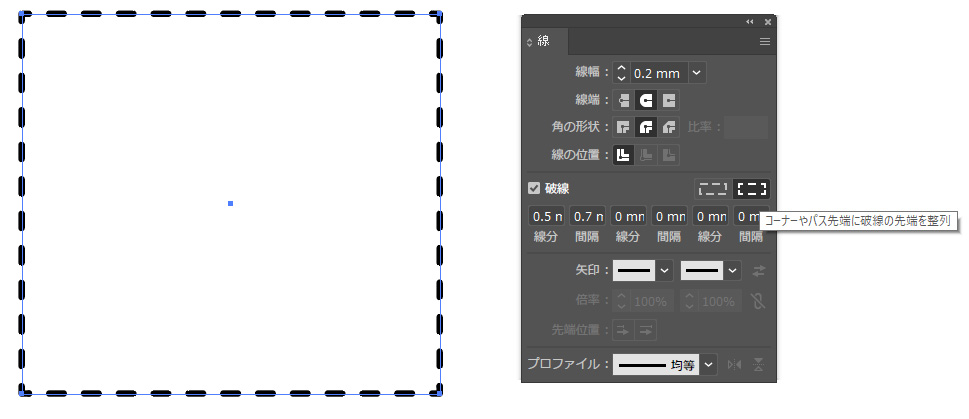The height and width of the screenshot is (419, 969).
Task: Preserve exact dash and gap lengths icon
Action: point(713,188)
